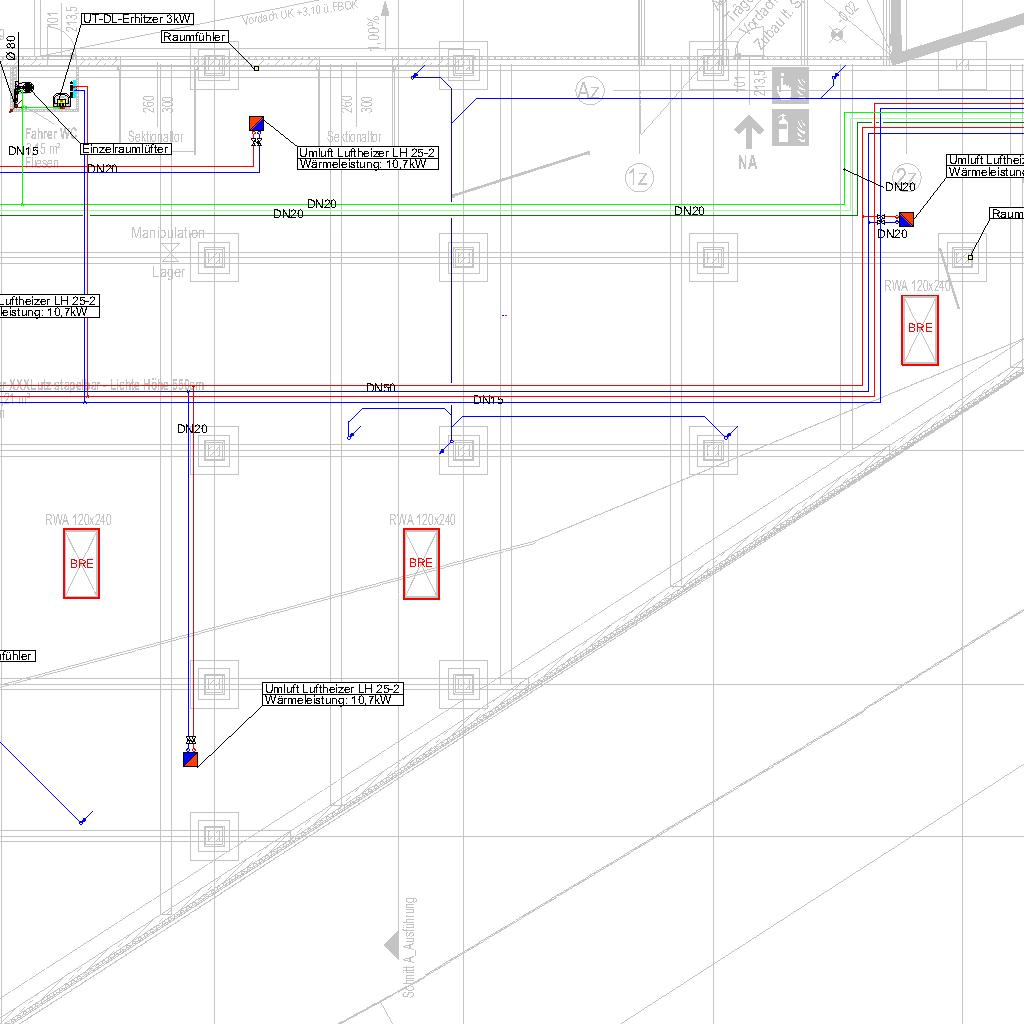Select red-blue Luftheizer symbol beside 2z marker
Image resolution: width=1024 pixels, height=1024 pixels.
point(906,219)
